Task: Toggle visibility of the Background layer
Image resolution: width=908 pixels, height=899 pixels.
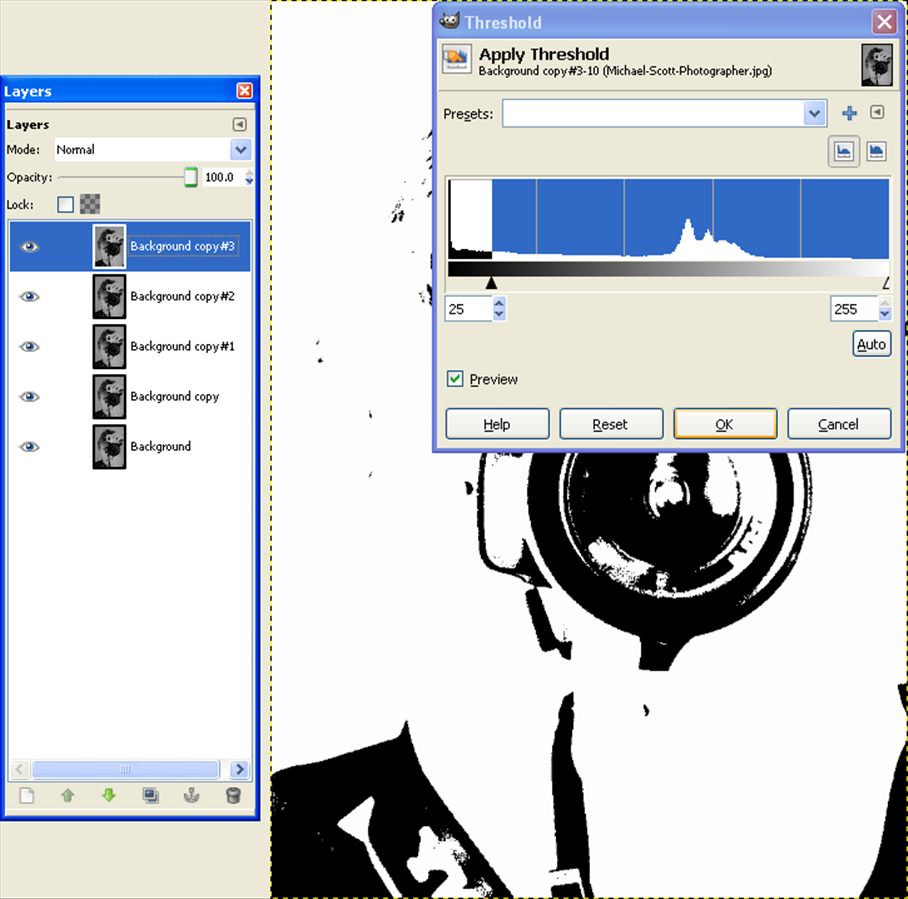Action: click(30, 447)
